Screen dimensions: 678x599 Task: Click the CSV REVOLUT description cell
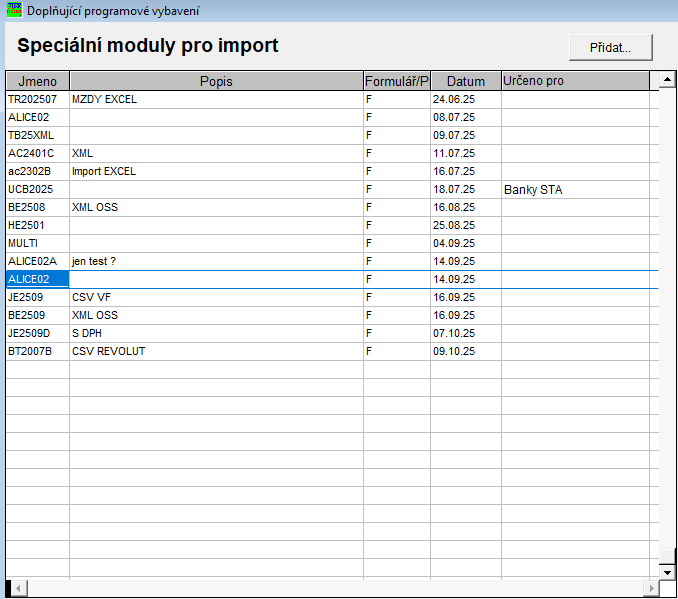pos(216,352)
